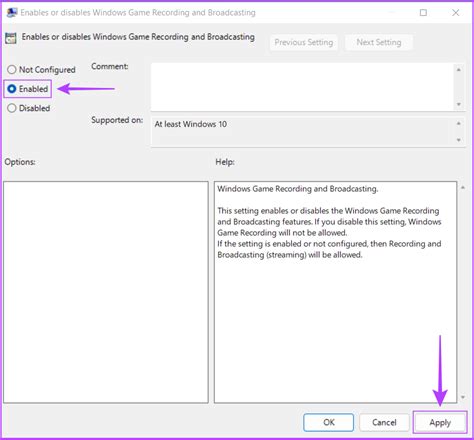
Task: Click the 'Supported on:' label
Action: [117, 120]
